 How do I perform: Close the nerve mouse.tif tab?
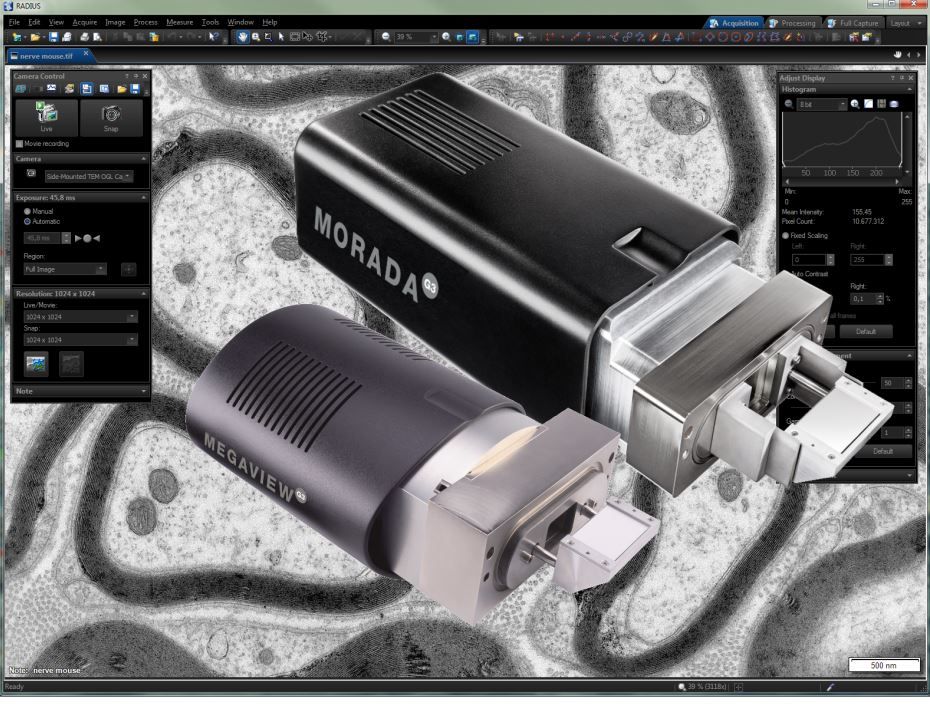(86, 53)
